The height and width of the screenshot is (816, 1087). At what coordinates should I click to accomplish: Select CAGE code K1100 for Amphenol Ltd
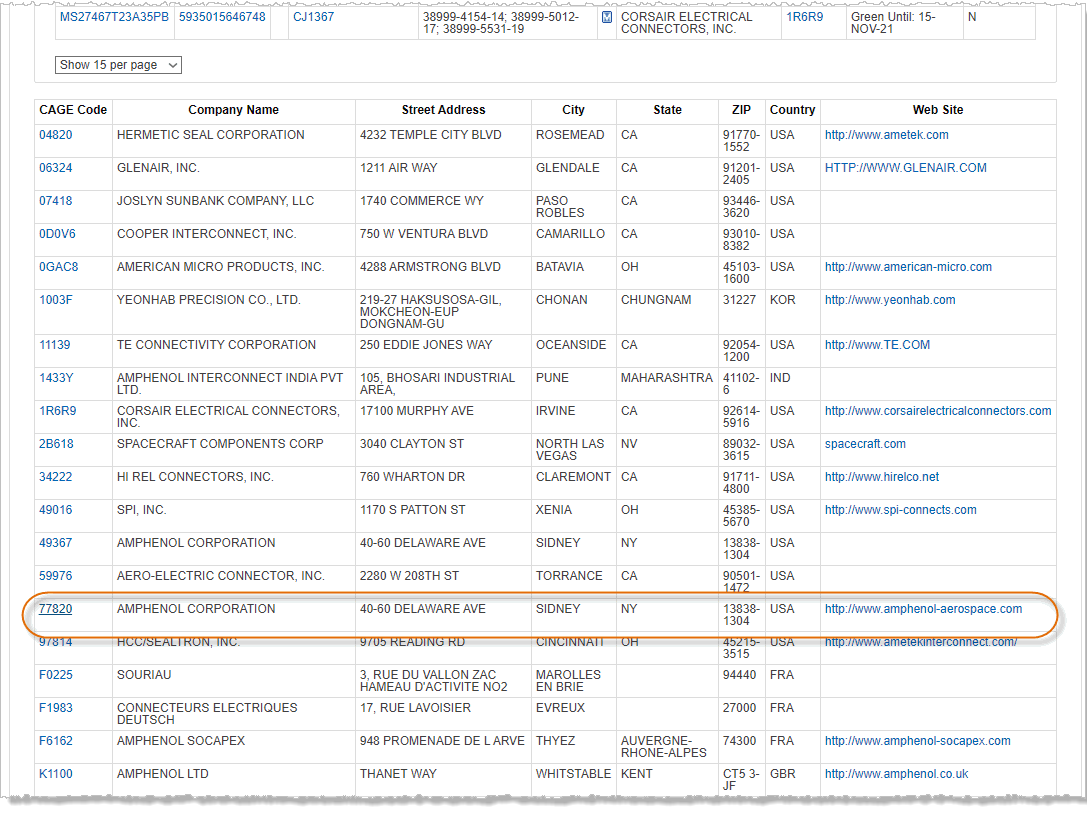[55, 773]
